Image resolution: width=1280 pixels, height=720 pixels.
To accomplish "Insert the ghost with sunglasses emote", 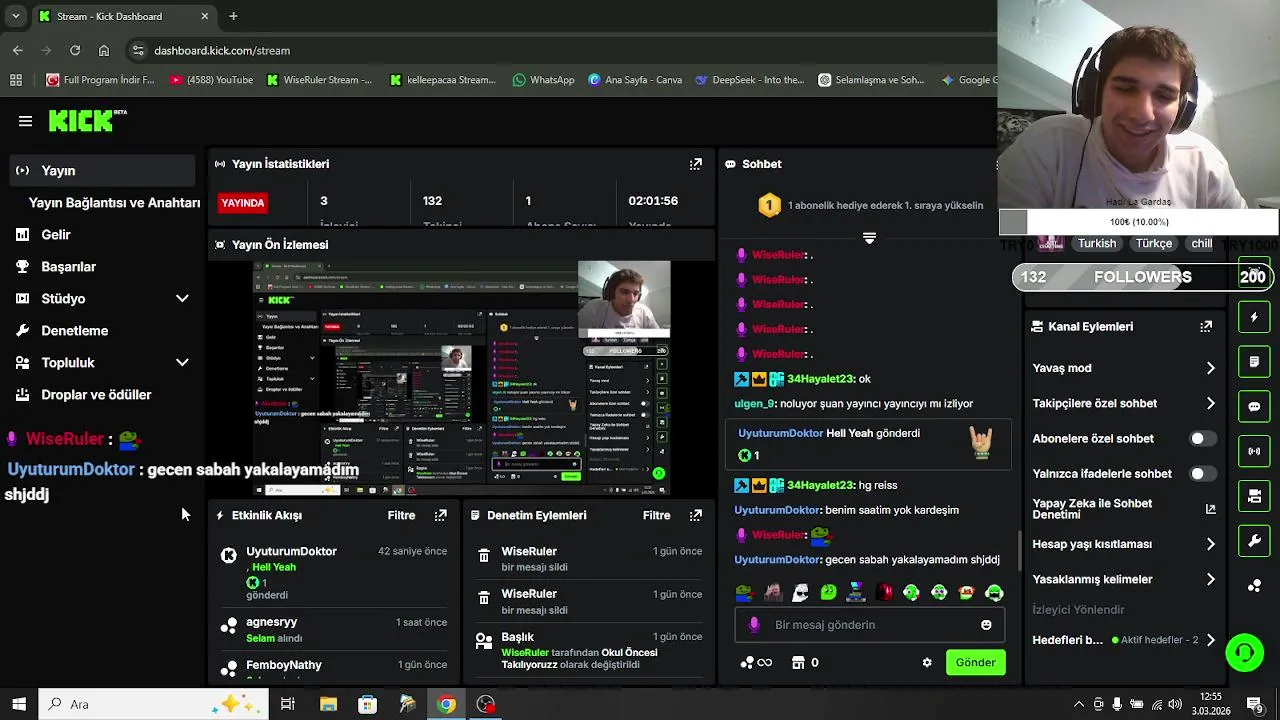I will (x=800, y=593).
